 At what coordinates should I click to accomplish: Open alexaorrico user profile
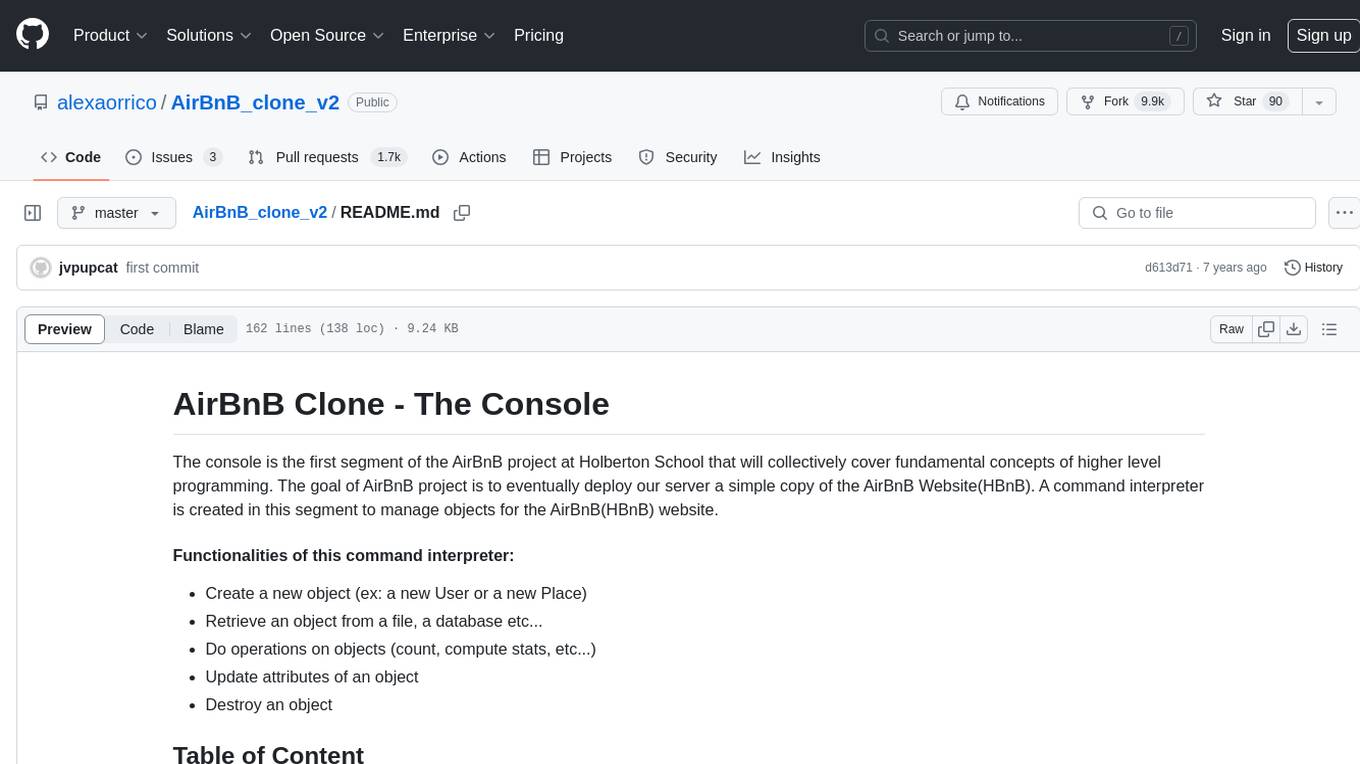click(107, 102)
